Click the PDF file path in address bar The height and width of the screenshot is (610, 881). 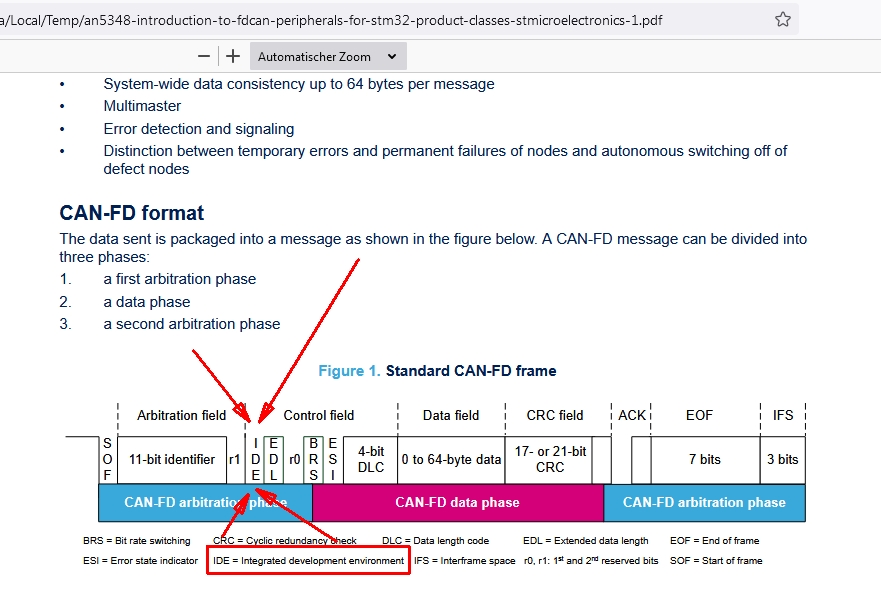pos(330,20)
